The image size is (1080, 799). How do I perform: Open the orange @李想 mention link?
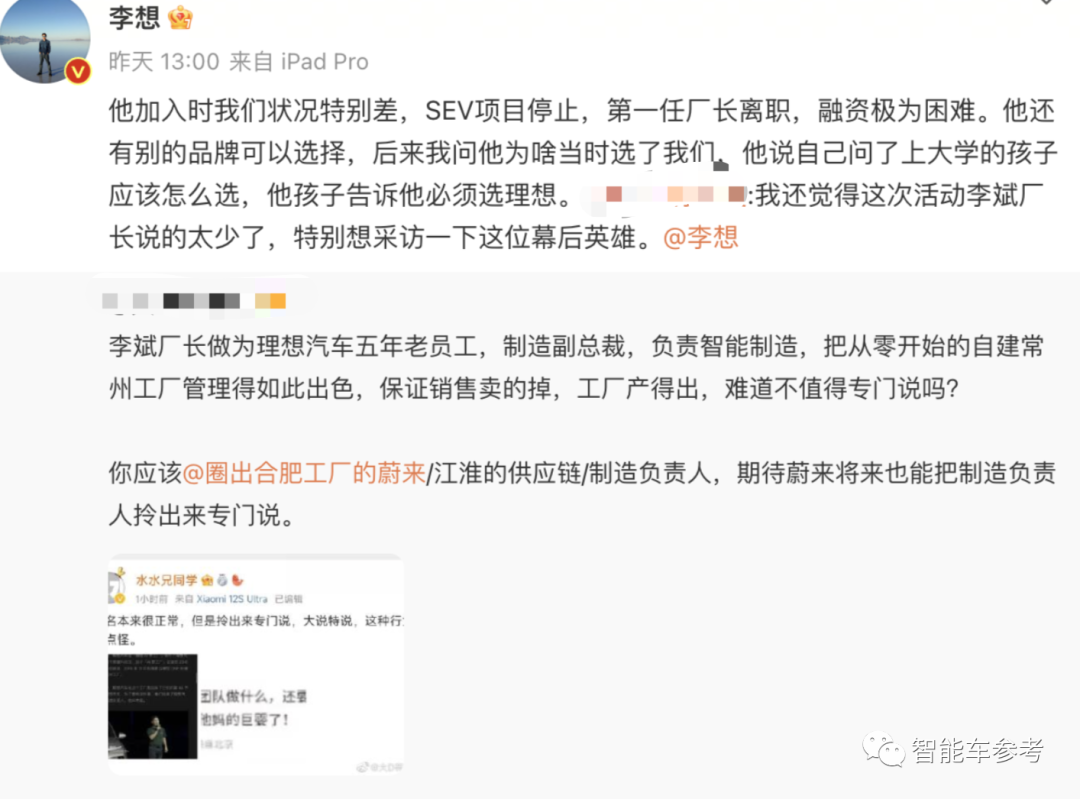click(700, 238)
